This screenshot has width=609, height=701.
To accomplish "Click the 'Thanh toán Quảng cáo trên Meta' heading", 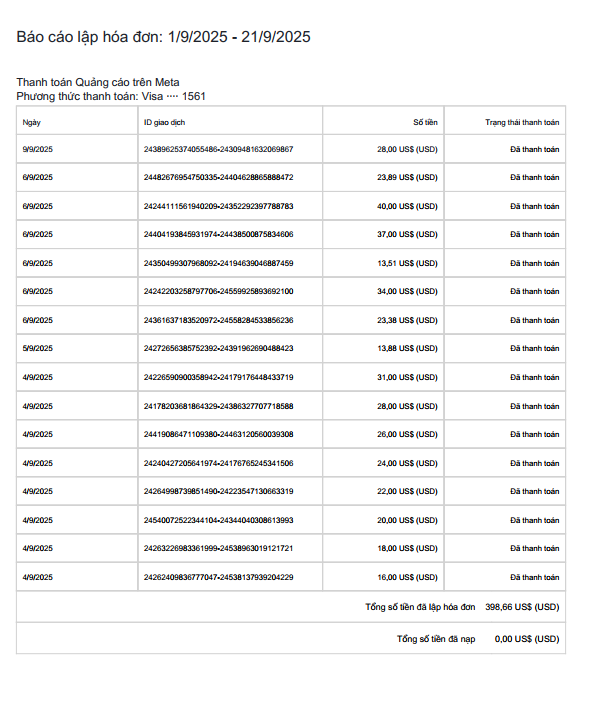I will 98,82.
